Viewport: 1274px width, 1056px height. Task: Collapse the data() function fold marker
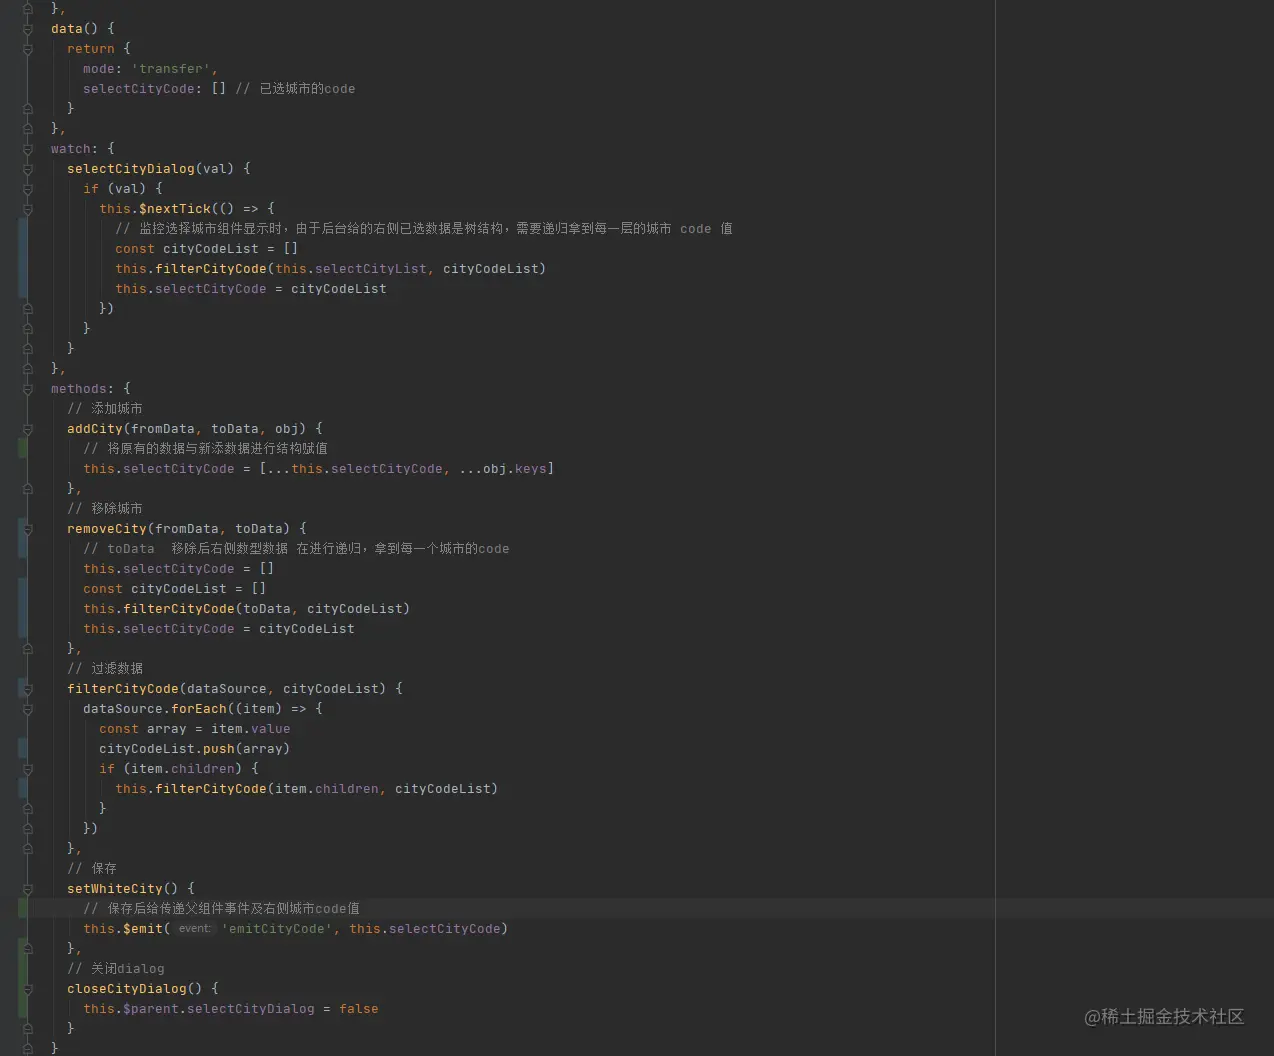[28, 29]
